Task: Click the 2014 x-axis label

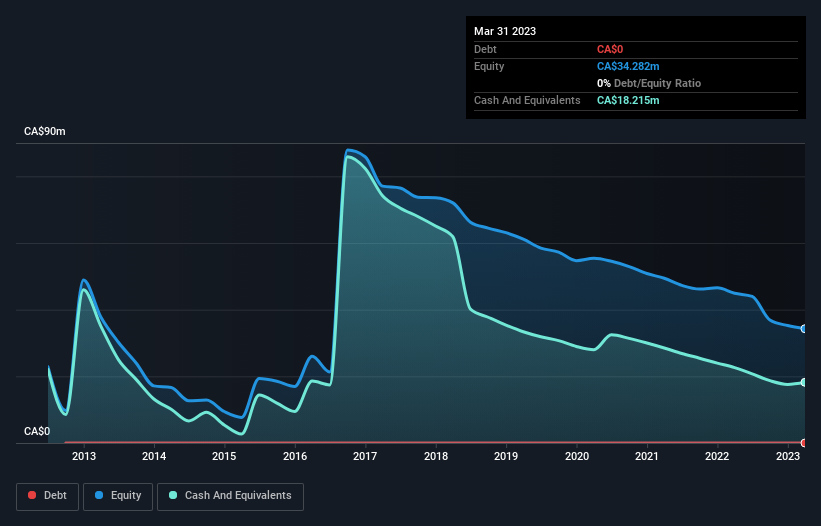Action: coord(154,456)
